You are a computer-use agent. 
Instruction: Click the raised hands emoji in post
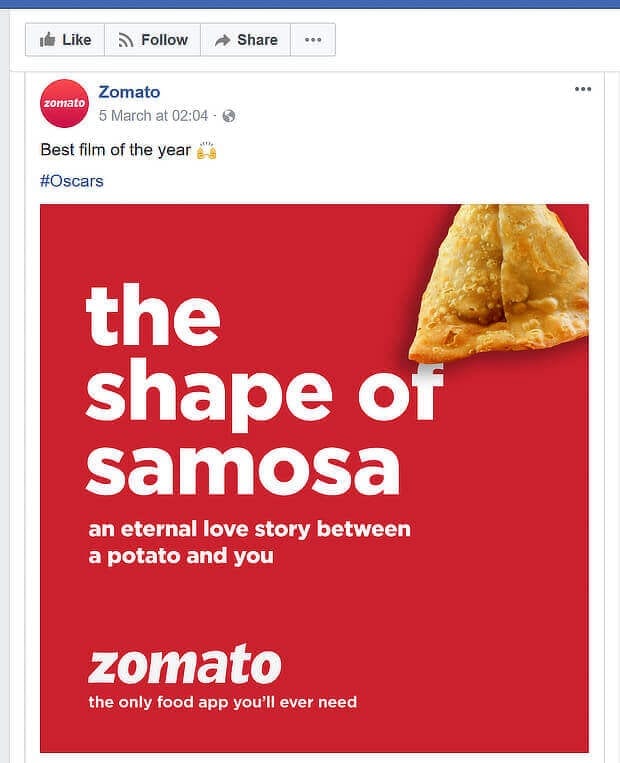click(x=207, y=151)
